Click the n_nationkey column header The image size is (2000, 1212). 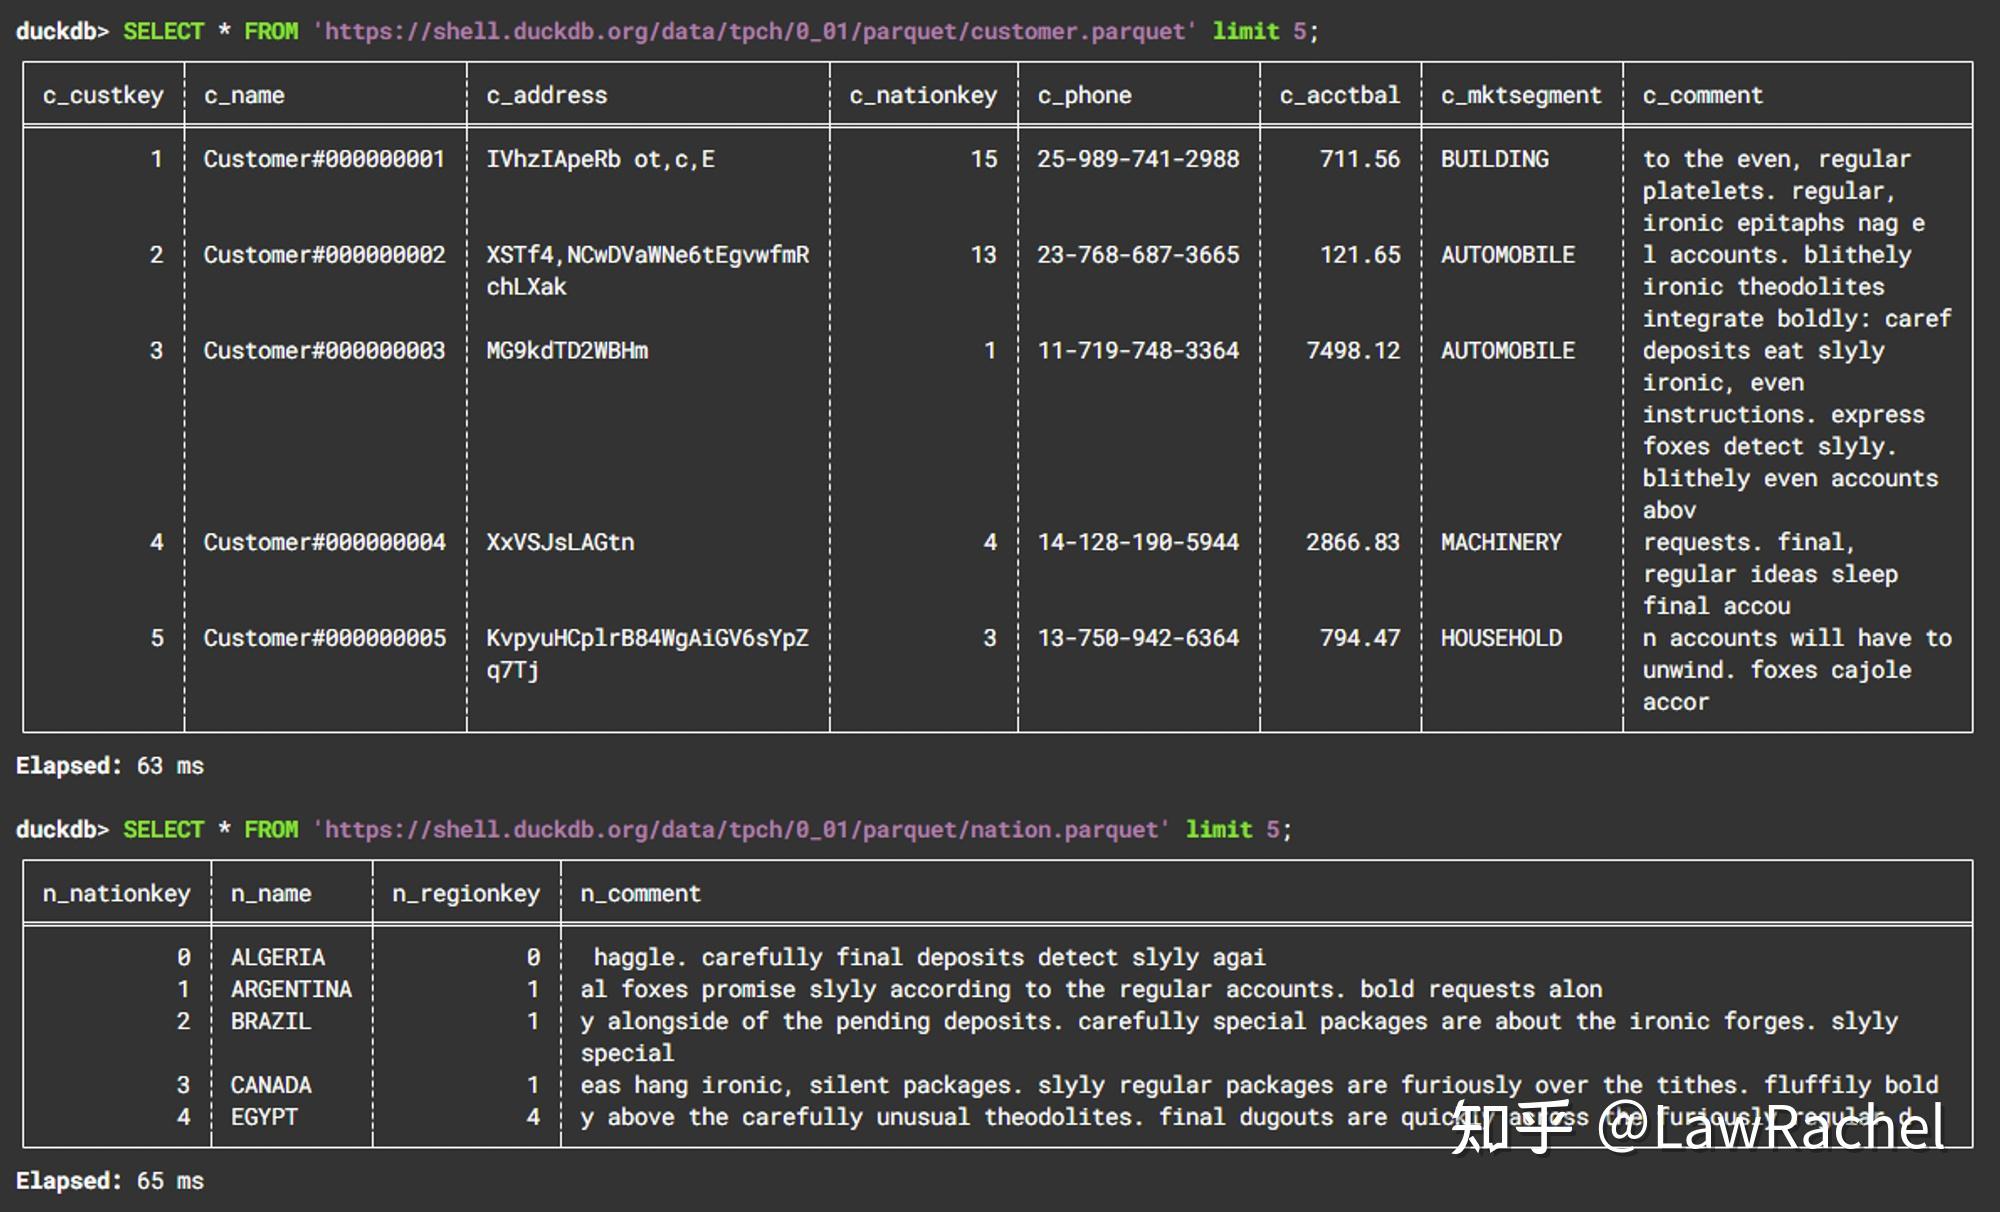click(116, 893)
